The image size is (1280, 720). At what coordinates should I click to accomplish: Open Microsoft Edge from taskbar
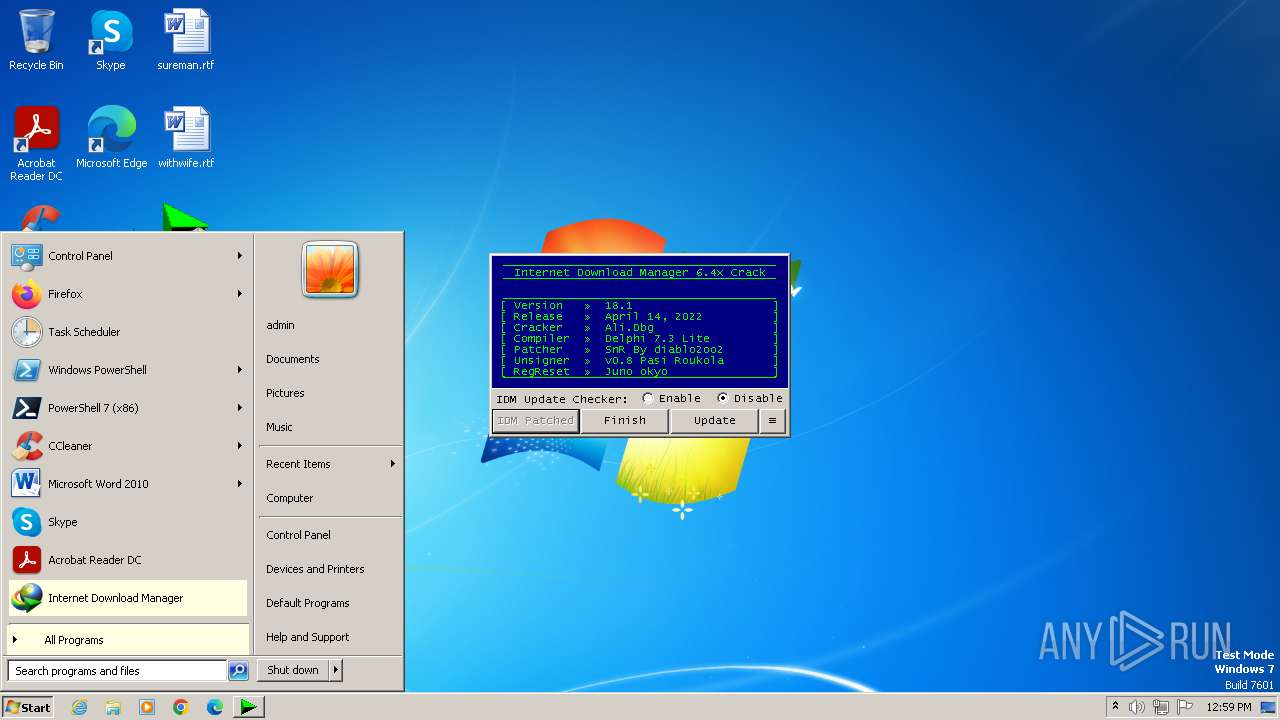pos(215,707)
